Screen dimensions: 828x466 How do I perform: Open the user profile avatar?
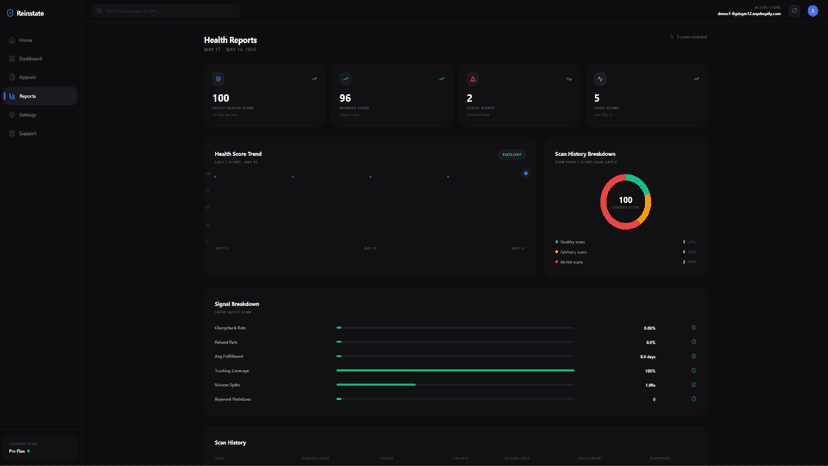click(x=813, y=11)
